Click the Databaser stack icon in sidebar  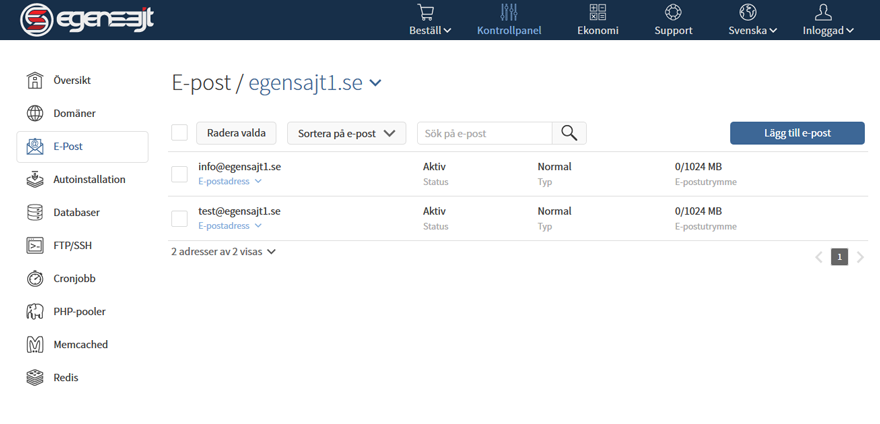pos(35,213)
